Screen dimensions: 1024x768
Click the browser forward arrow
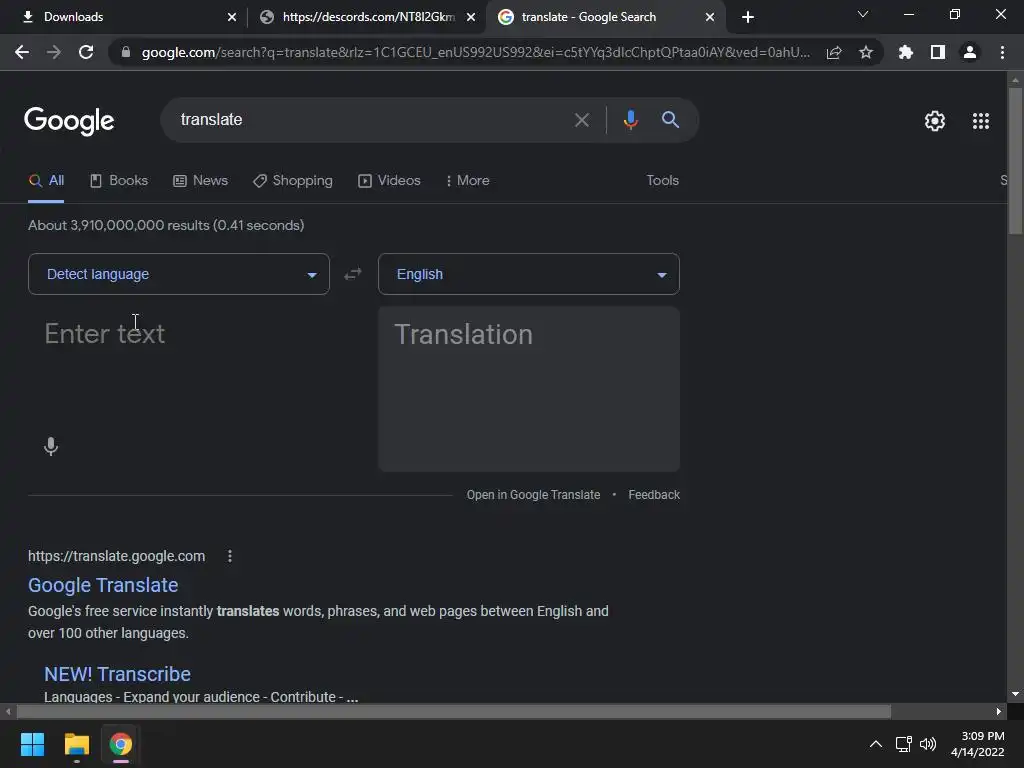pos(54,52)
